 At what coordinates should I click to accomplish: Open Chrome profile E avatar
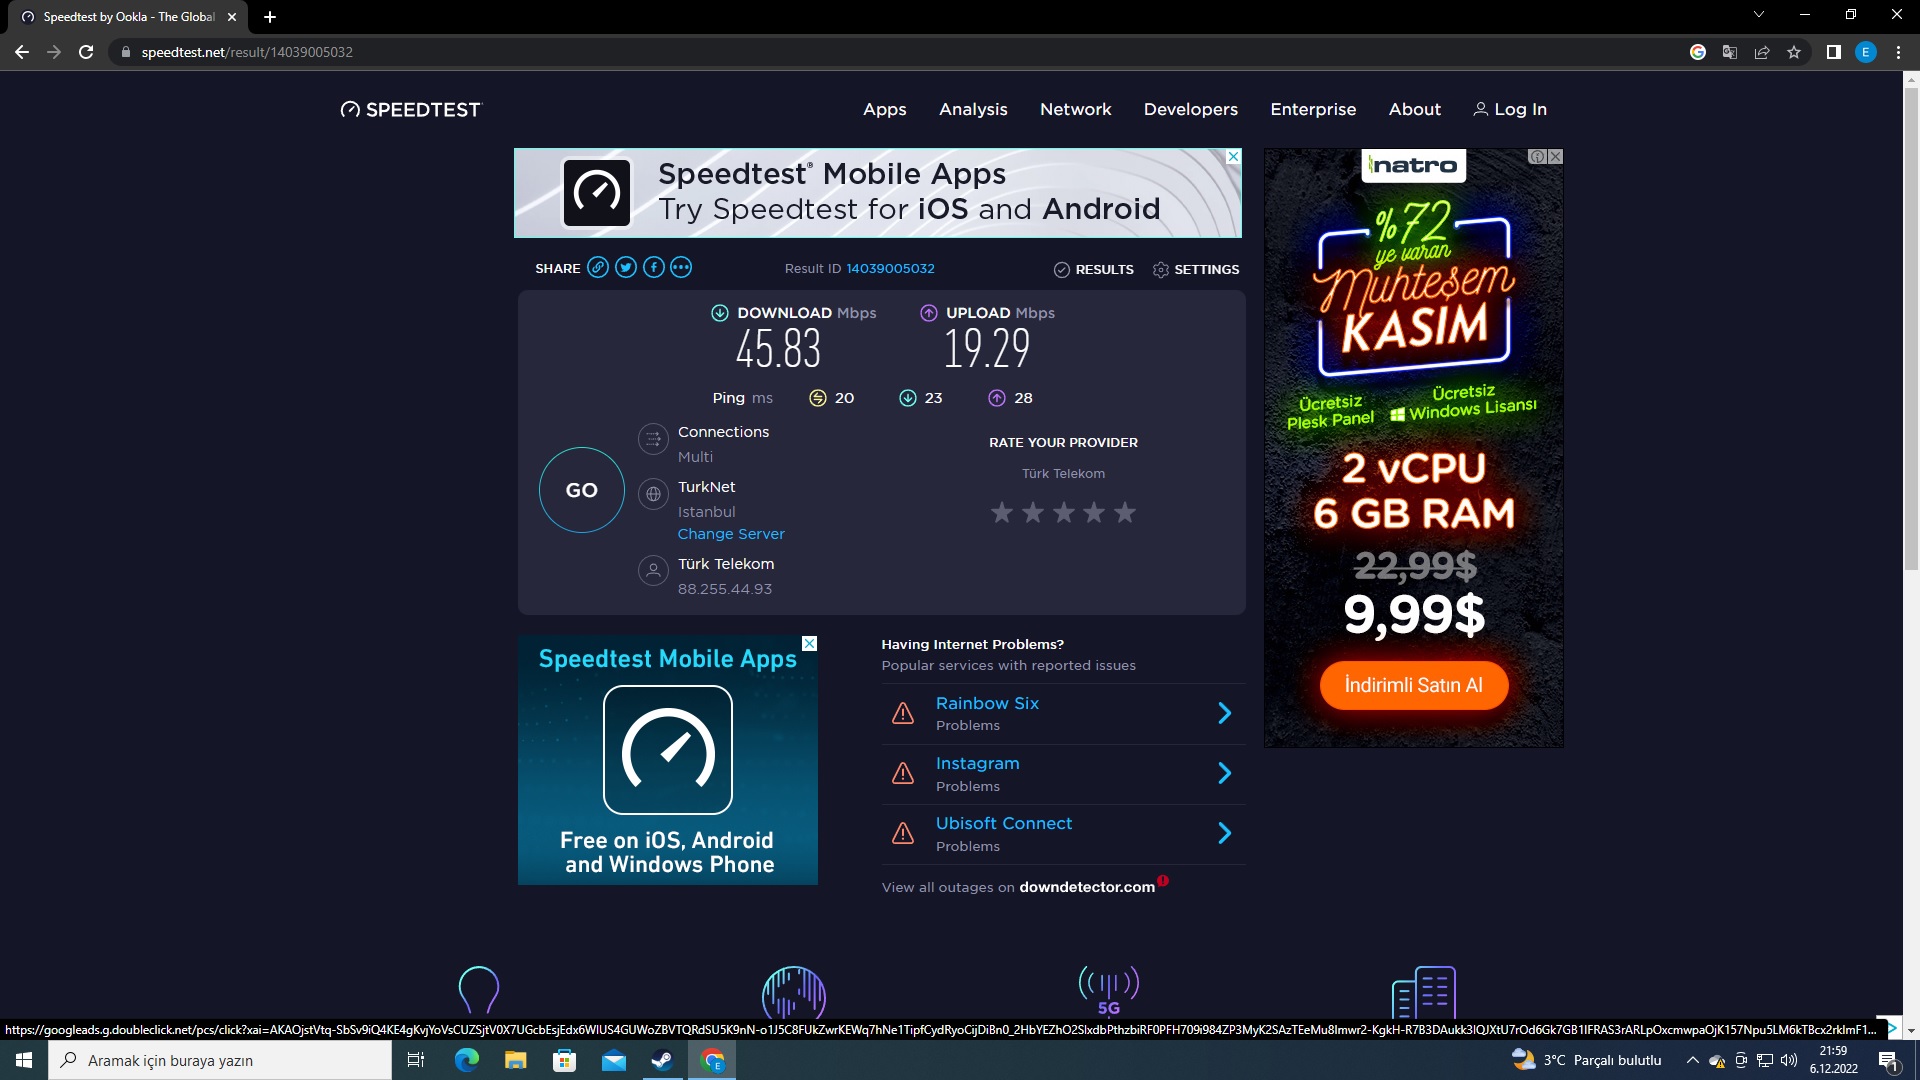pyautogui.click(x=1866, y=52)
